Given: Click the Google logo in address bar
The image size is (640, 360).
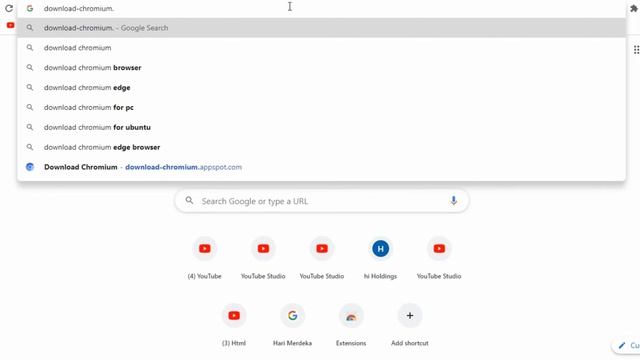Looking at the screenshot, I should (30, 8).
